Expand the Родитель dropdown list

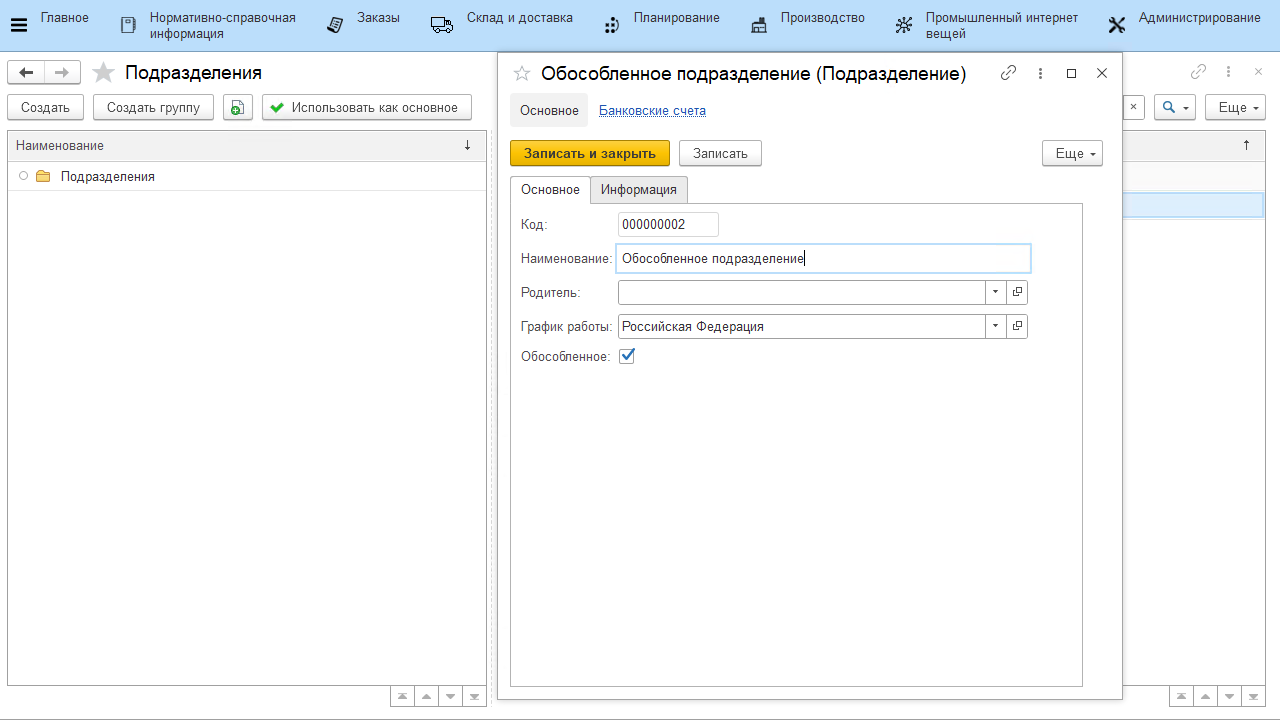995,292
